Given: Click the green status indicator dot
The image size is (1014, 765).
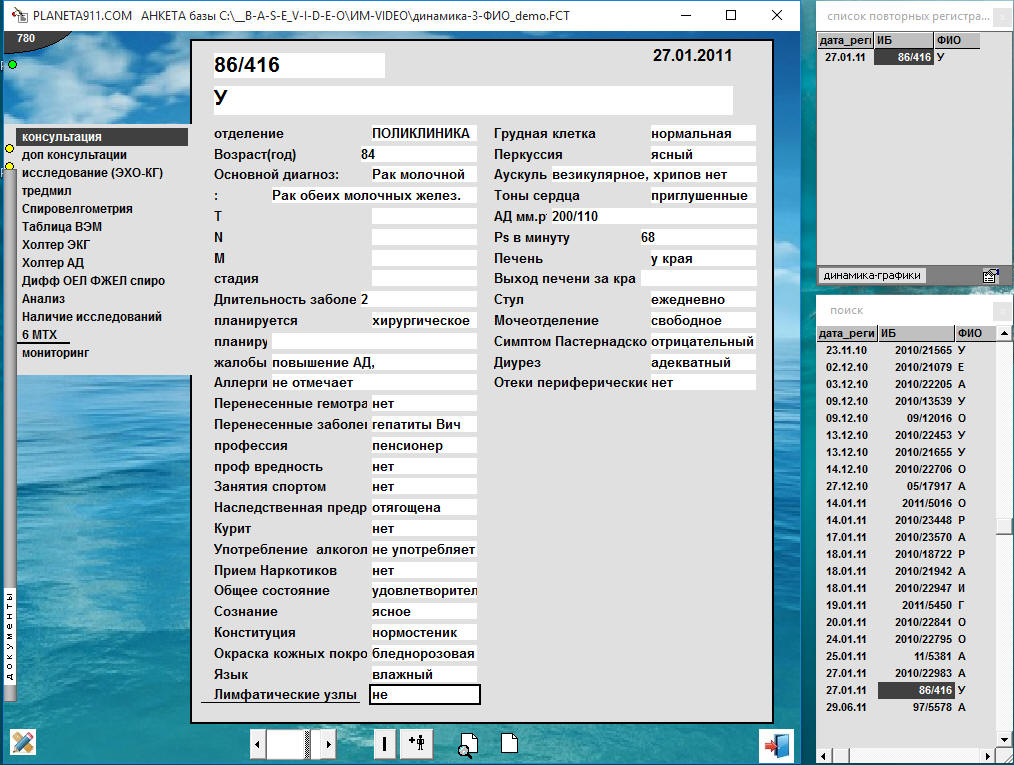Looking at the screenshot, I should (12, 65).
